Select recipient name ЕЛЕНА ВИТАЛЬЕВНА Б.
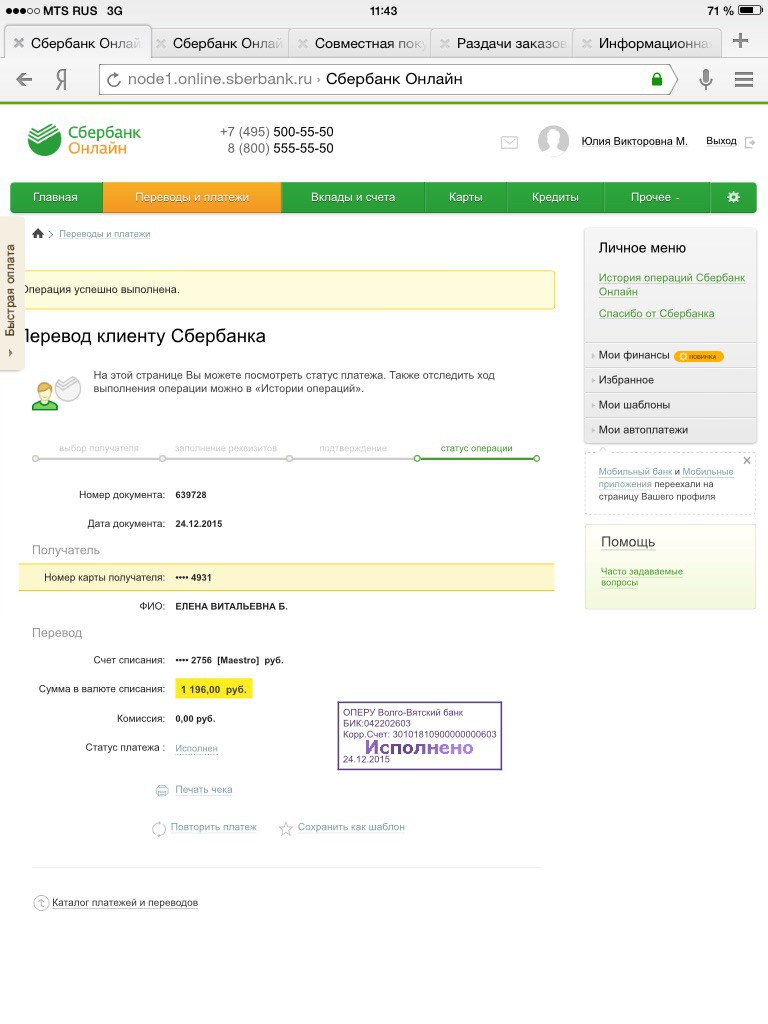 click(231, 606)
